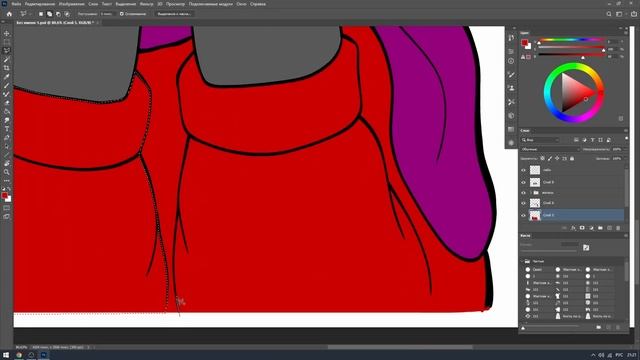Screen dimensions: 640x360
Task: Select the Type tool
Action: tap(7, 129)
